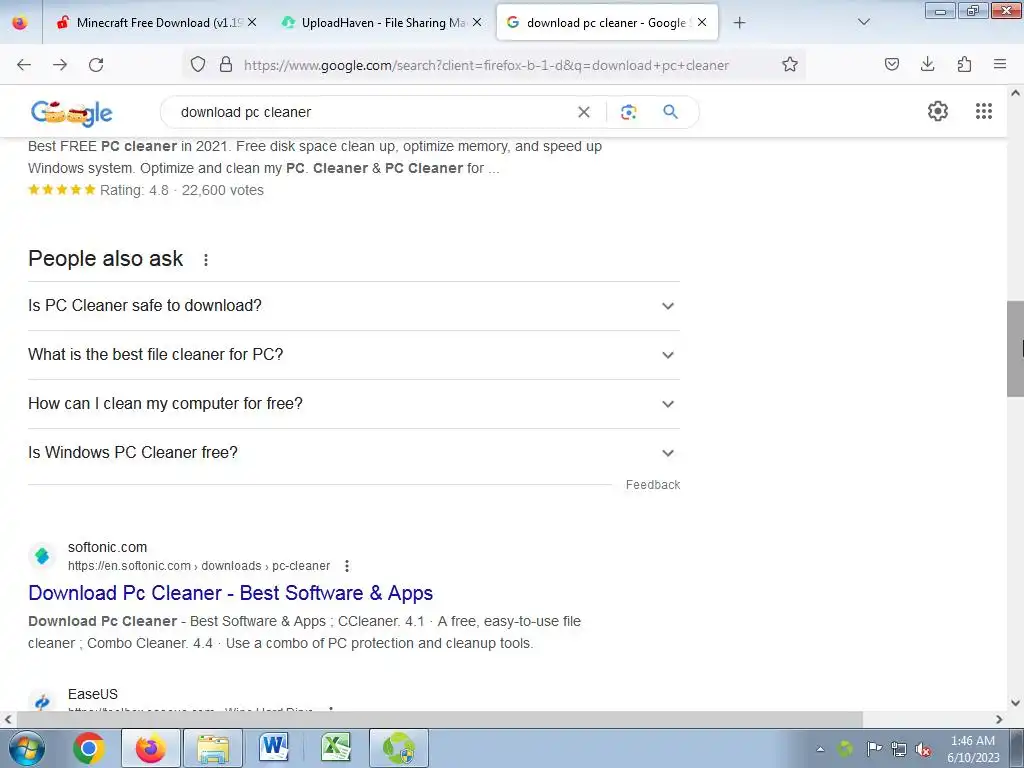Show hidden system tray icons
This screenshot has height=768, width=1024.
(820, 749)
